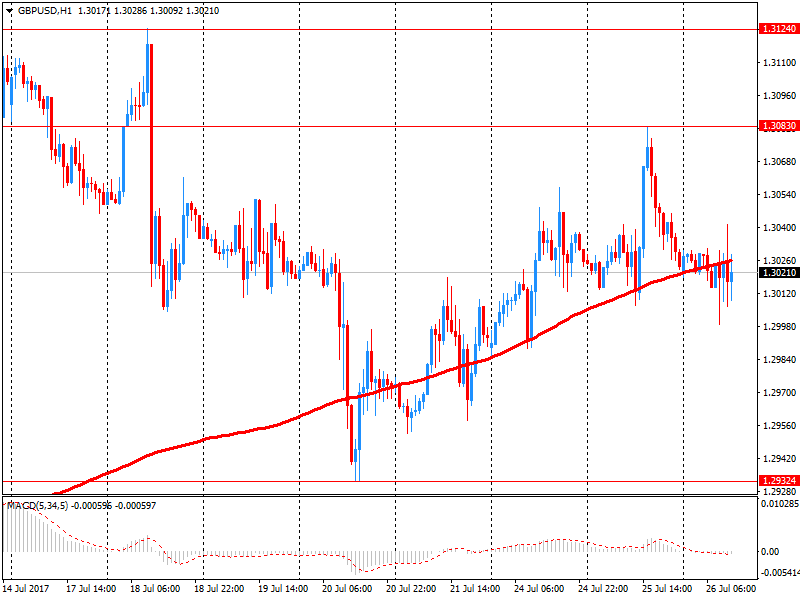Click the MACD scale value 0.010285

tap(780, 504)
